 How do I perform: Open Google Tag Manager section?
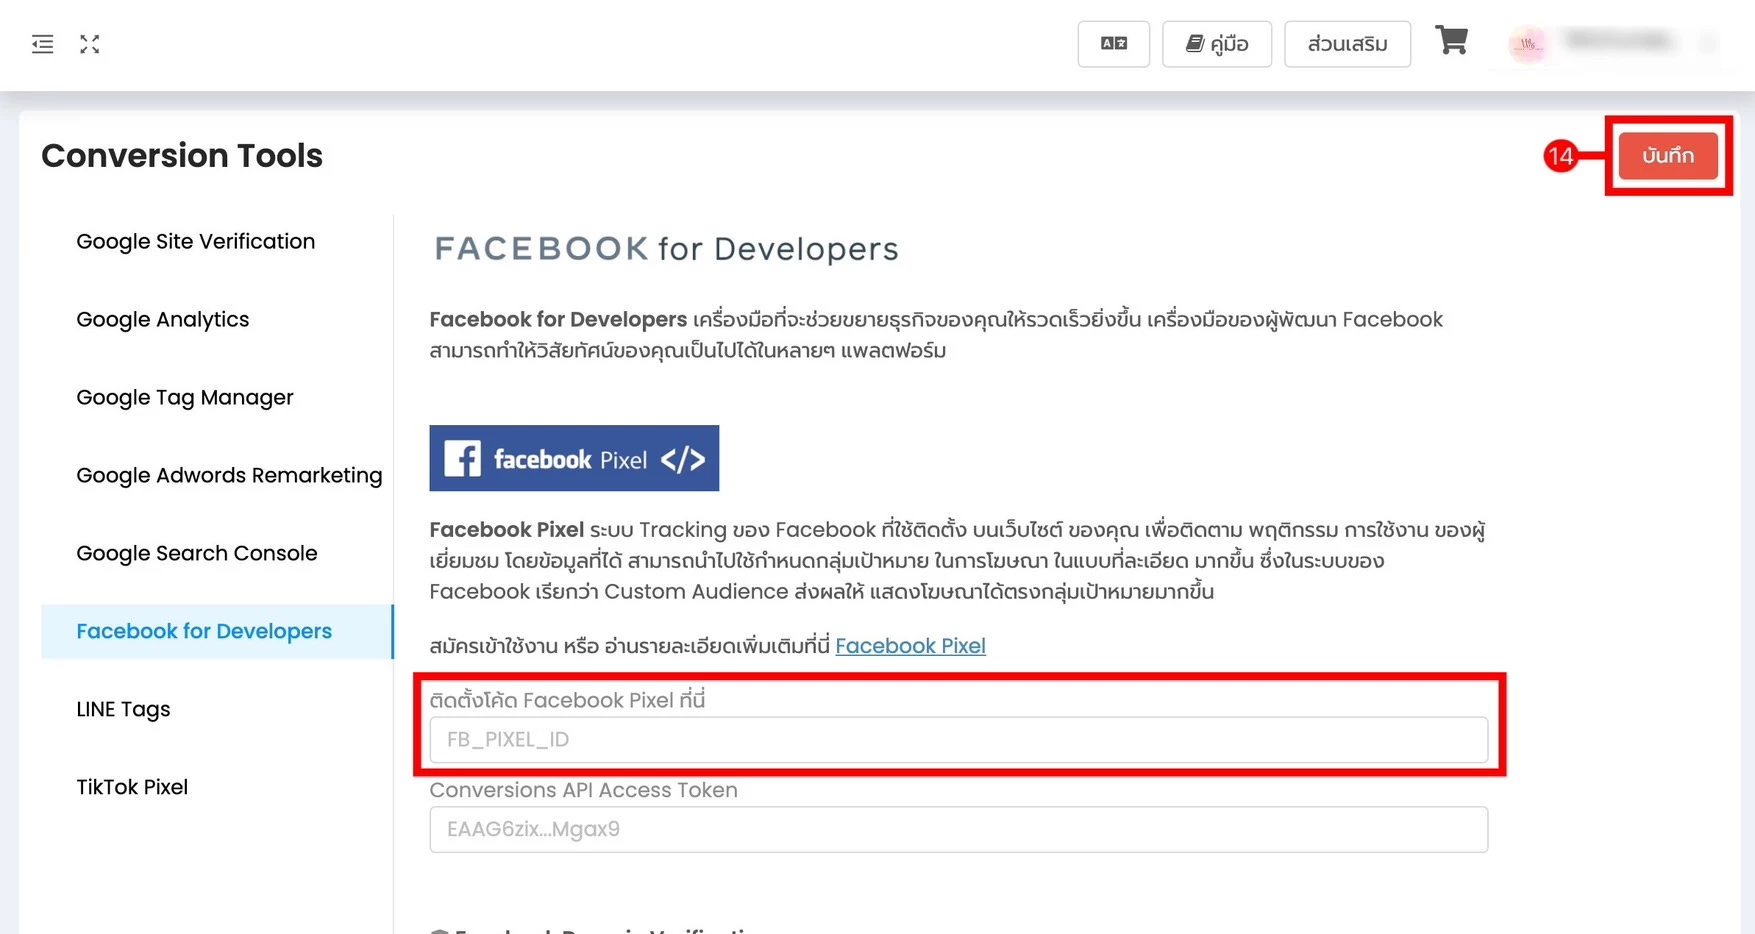click(x=185, y=397)
